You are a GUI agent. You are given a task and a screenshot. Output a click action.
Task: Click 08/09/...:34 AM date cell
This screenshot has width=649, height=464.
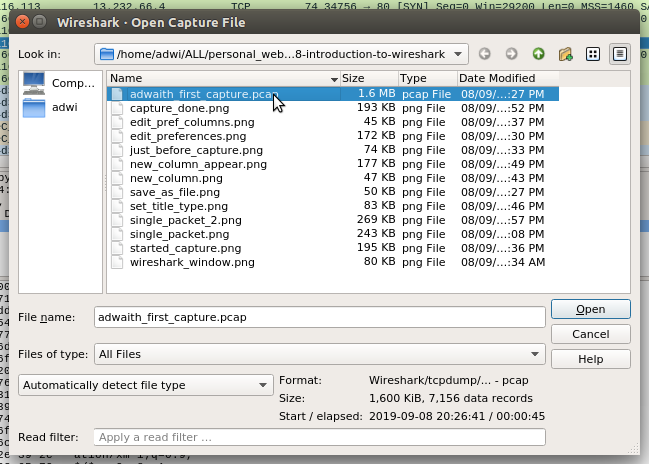click(x=503, y=262)
